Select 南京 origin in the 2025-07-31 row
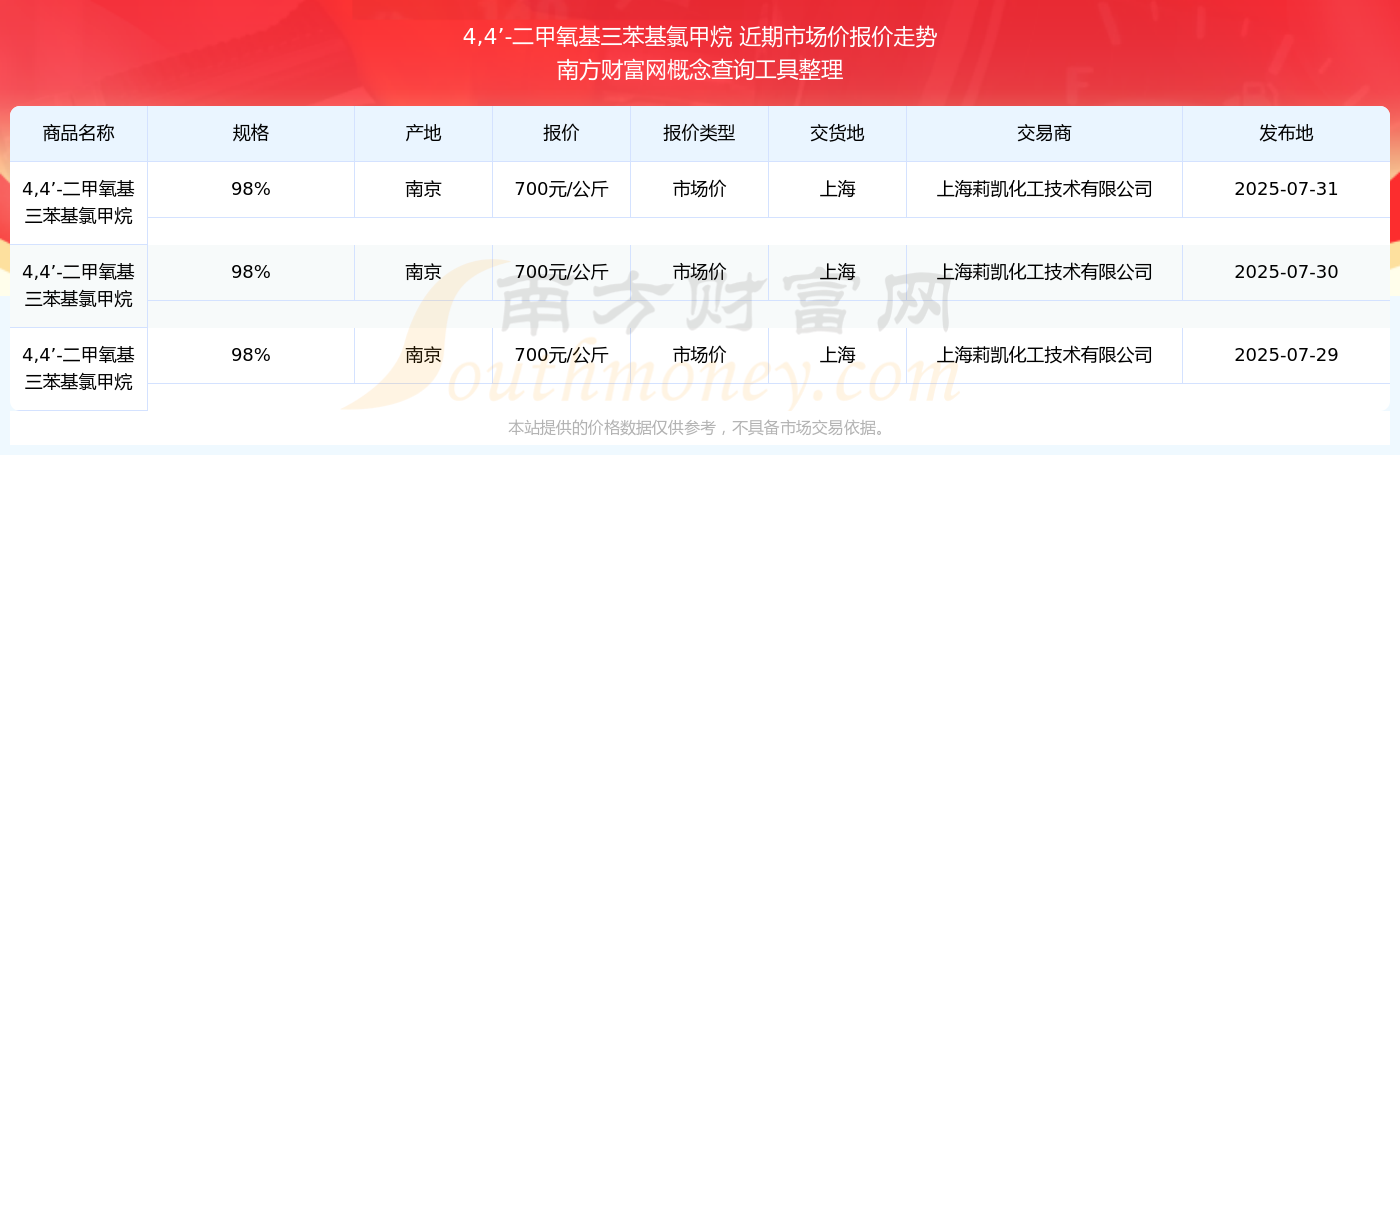1400x1205 pixels. [x=423, y=189]
